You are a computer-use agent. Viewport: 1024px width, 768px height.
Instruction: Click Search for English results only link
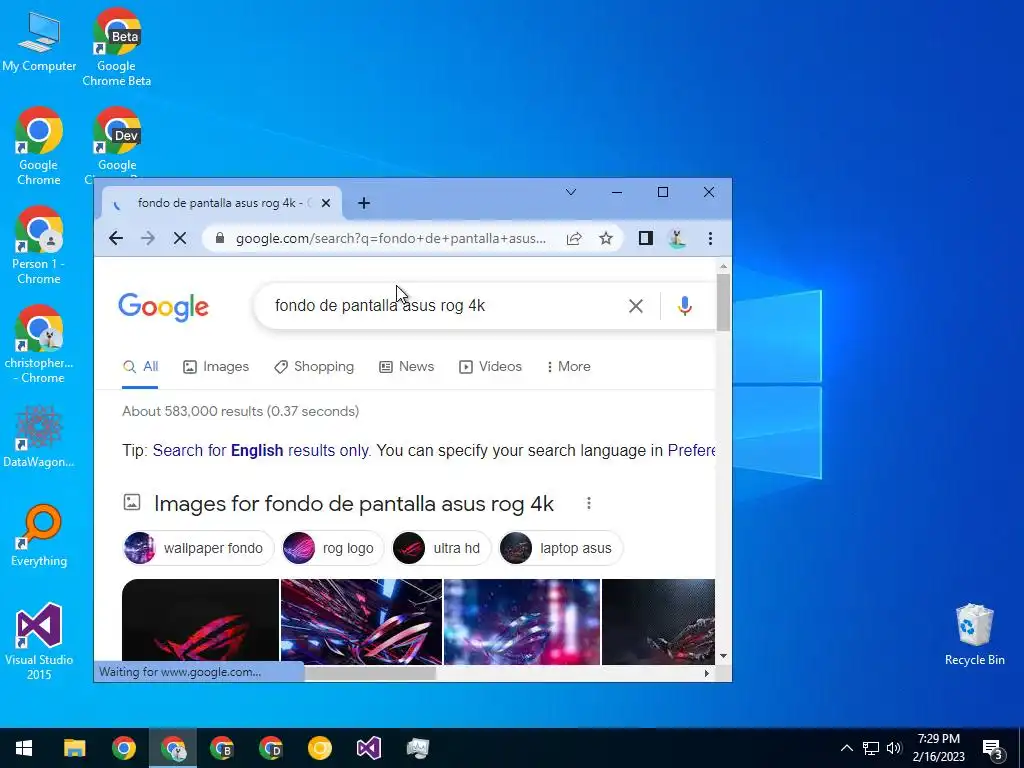(x=261, y=451)
